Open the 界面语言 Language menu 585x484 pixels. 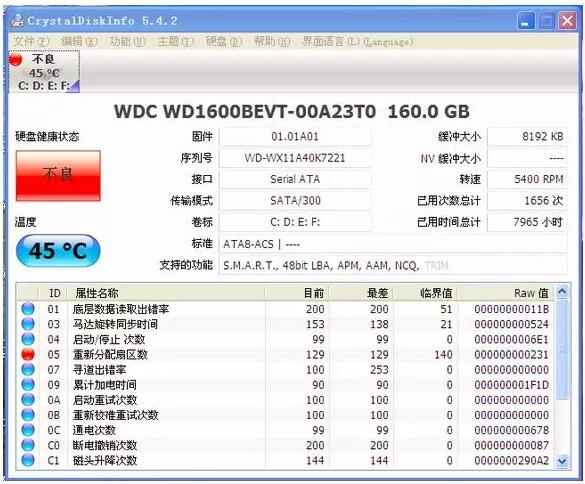pyautogui.click(x=358, y=41)
